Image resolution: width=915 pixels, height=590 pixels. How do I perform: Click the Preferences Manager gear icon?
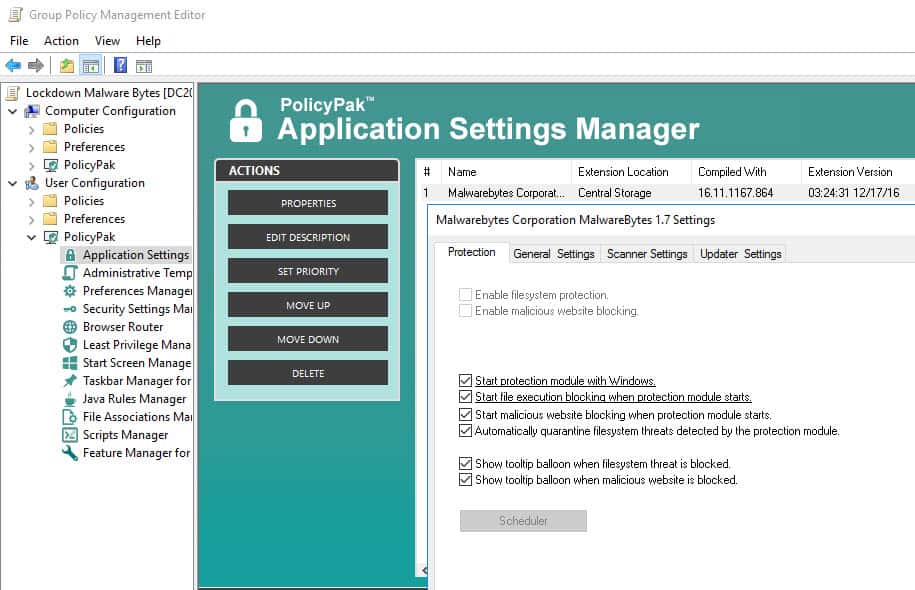click(x=70, y=291)
